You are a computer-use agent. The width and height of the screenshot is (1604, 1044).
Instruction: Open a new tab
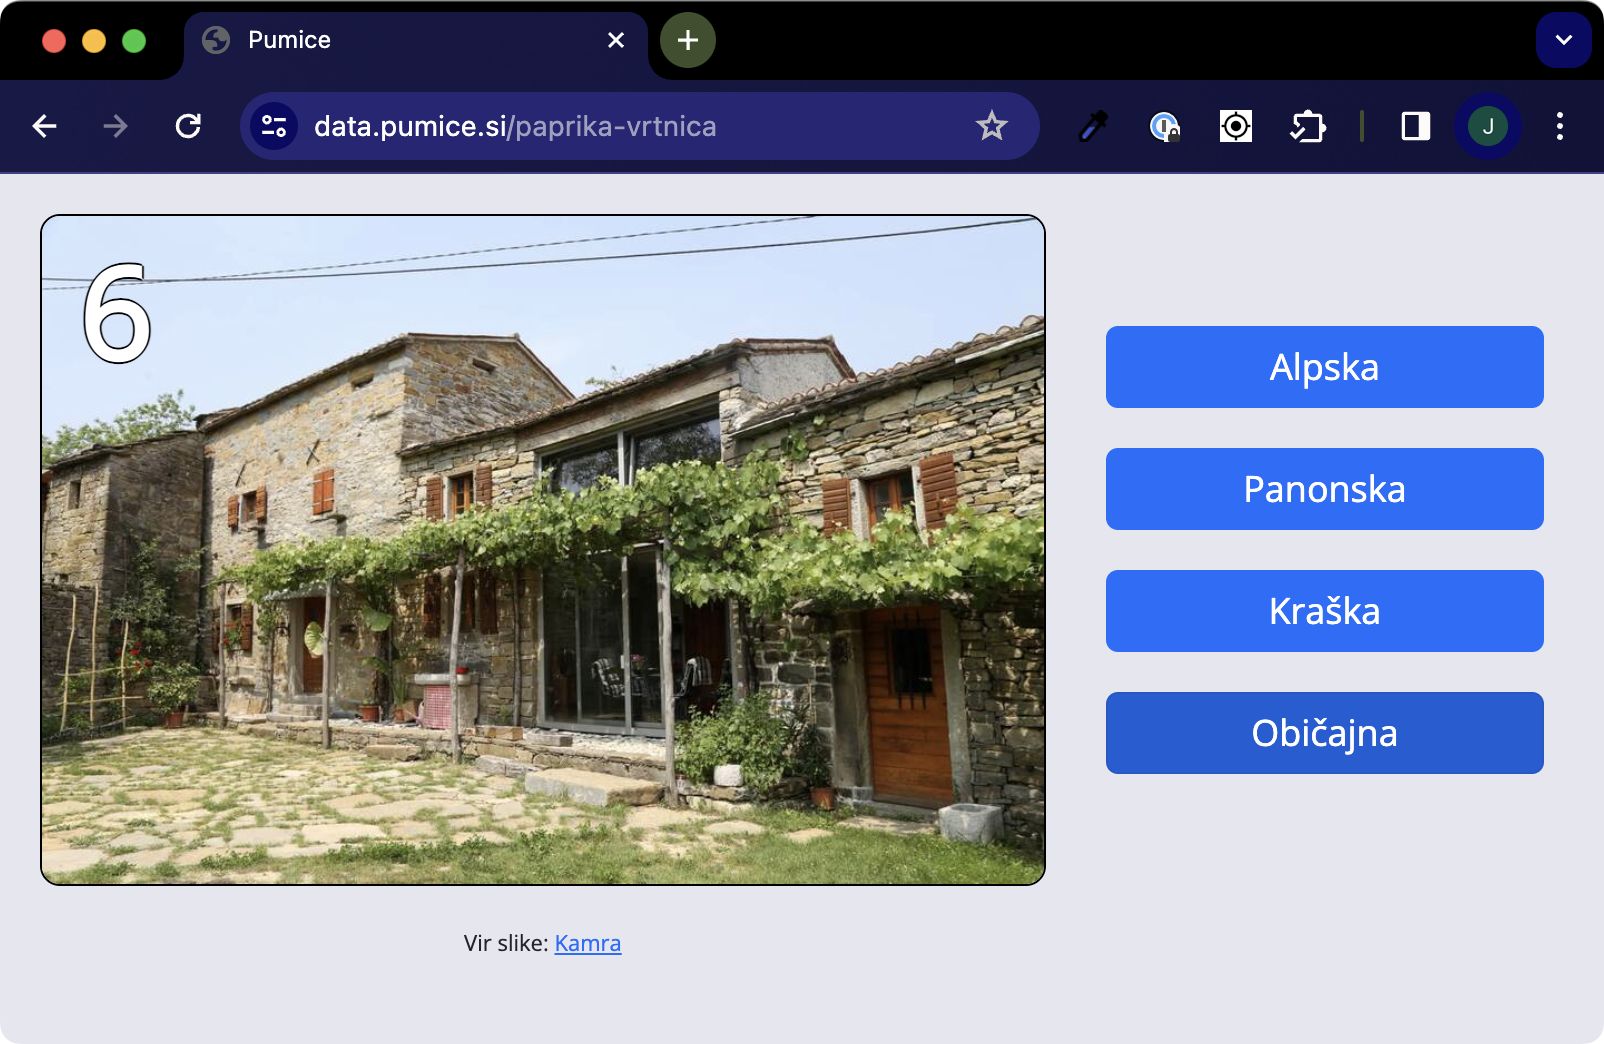pyautogui.click(x=688, y=40)
